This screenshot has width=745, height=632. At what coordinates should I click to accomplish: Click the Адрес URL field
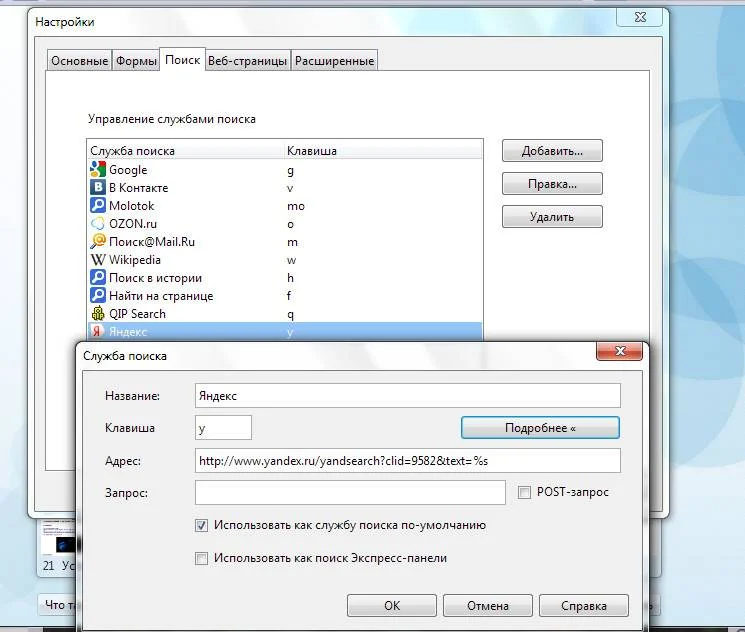pyautogui.click(x=408, y=460)
